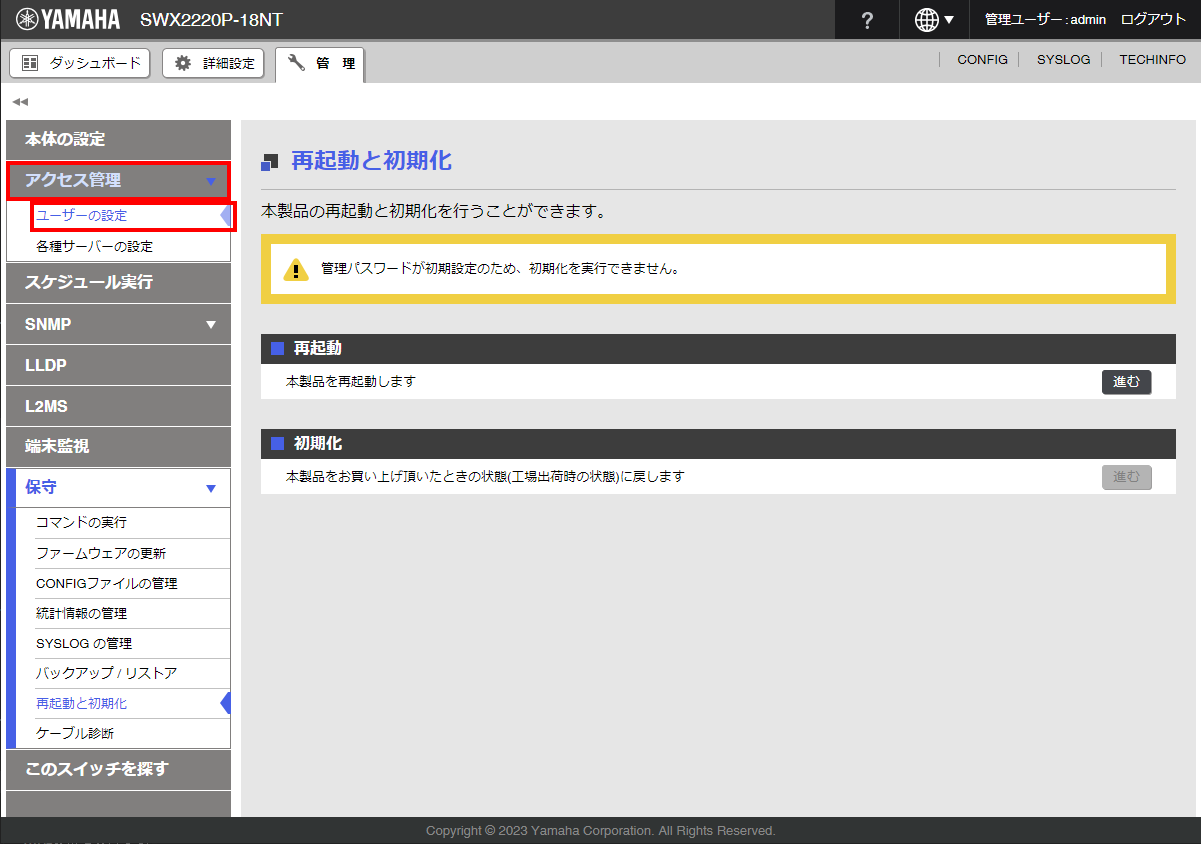Collapse the side menu with double-arrow icon
The height and width of the screenshot is (844, 1201).
point(20,102)
